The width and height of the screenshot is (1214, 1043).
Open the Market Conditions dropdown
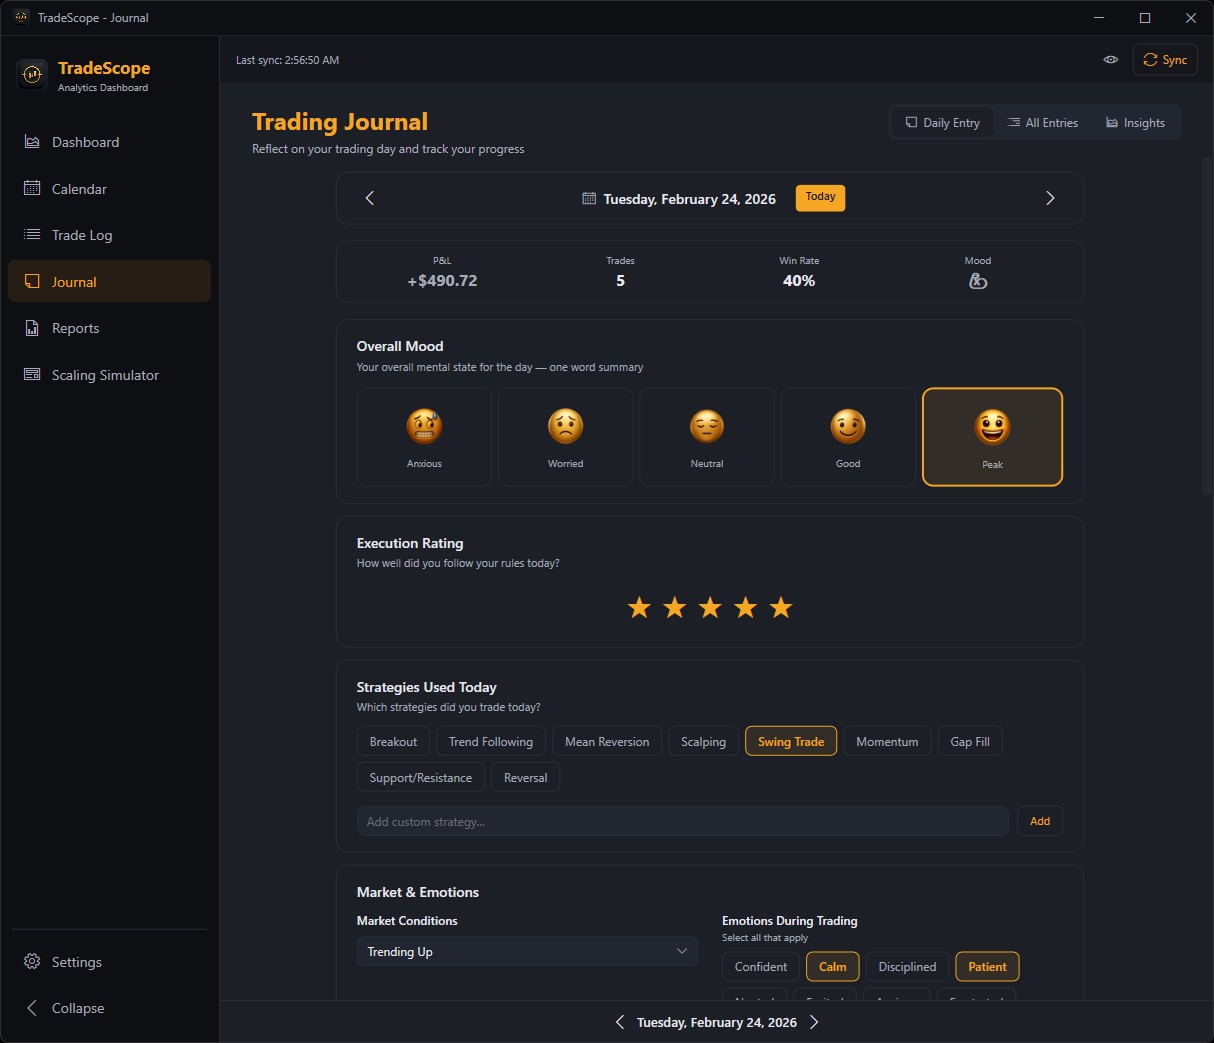click(x=527, y=951)
